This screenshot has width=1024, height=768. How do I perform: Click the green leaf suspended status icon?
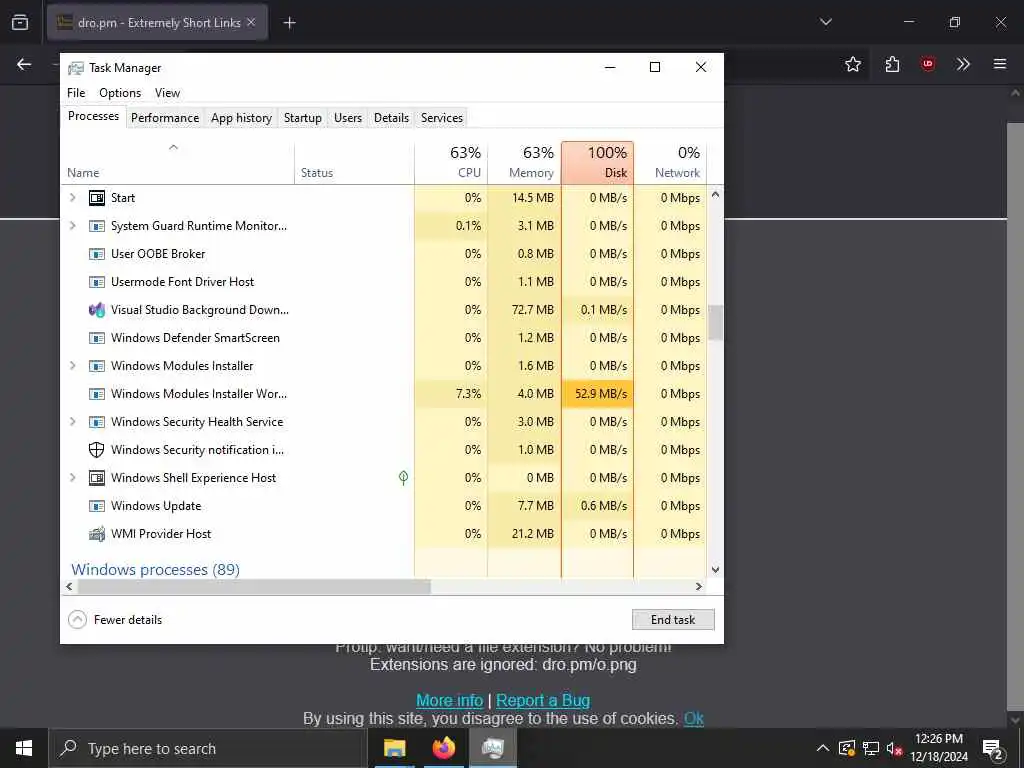[x=404, y=478]
